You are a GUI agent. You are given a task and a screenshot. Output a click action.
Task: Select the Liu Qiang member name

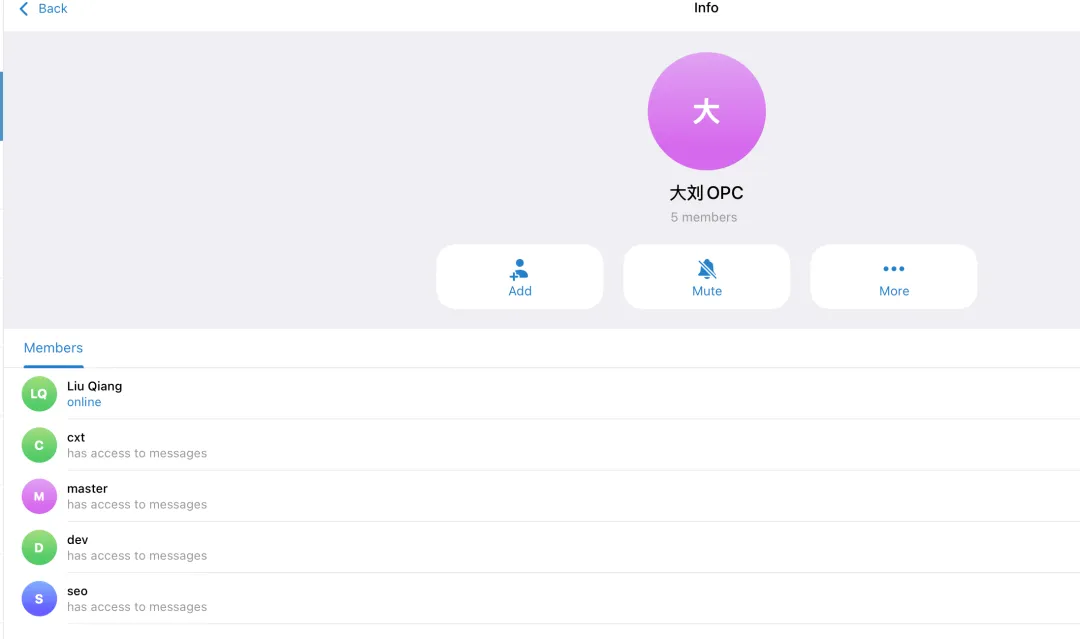point(94,386)
